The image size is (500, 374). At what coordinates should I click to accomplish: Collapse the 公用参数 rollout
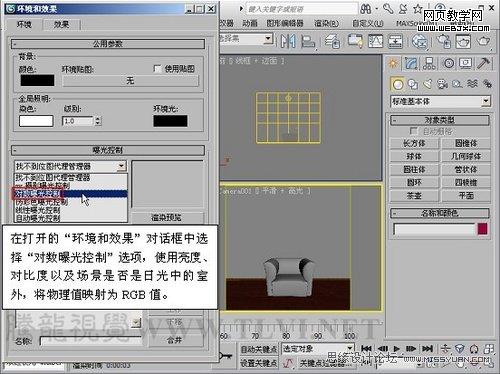tap(108, 44)
